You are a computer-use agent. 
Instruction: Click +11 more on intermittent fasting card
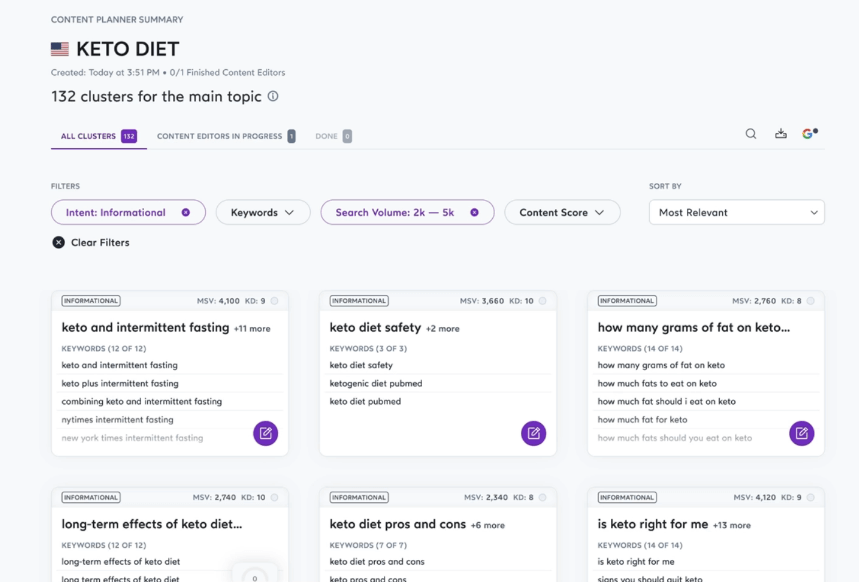[252, 329]
